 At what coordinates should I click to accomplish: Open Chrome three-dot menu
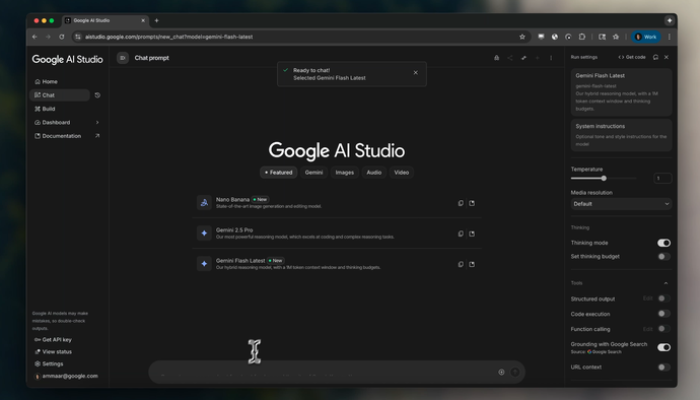click(x=669, y=37)
